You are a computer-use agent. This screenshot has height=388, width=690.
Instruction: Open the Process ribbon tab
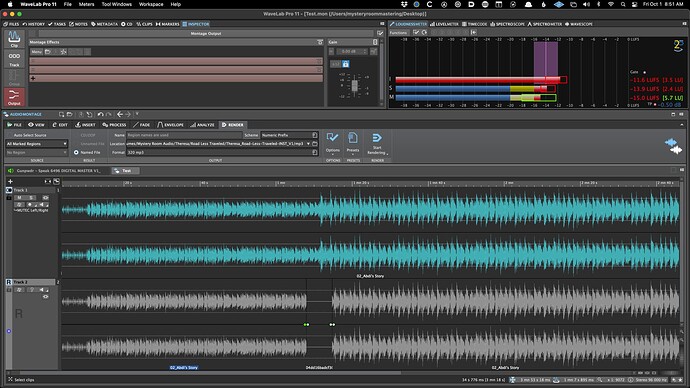114,125
